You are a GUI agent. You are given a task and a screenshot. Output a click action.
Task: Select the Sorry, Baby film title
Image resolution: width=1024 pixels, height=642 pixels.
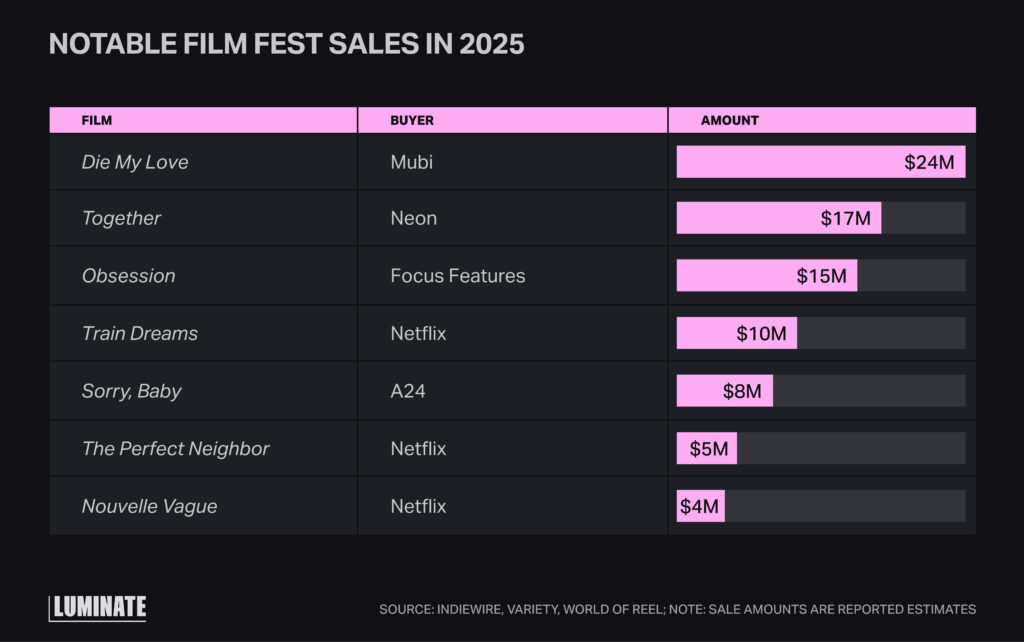(131, 391)
